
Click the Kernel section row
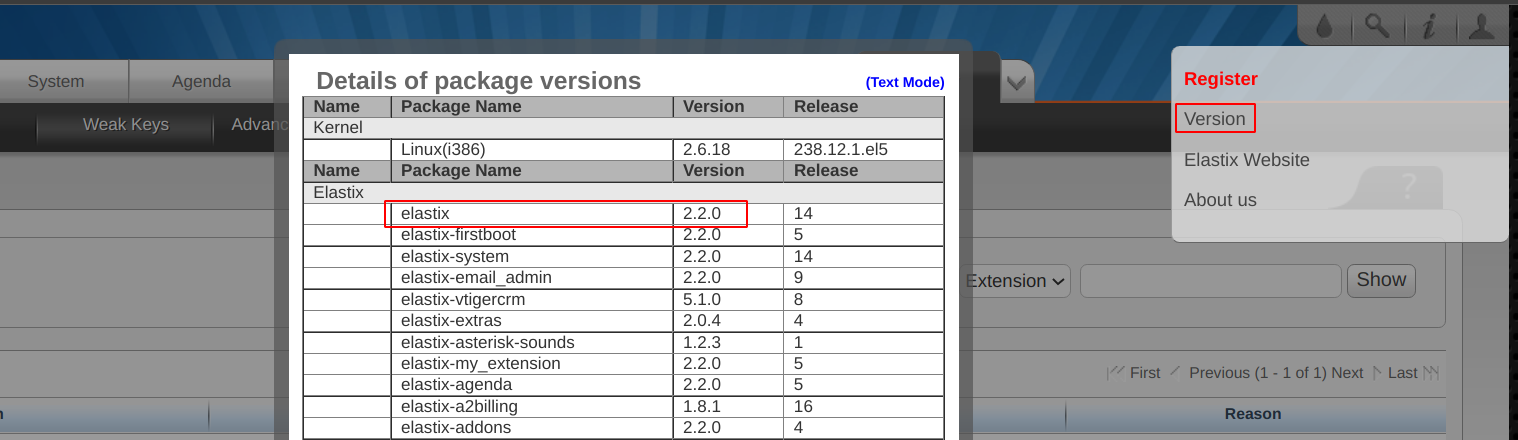pos(624,128)
